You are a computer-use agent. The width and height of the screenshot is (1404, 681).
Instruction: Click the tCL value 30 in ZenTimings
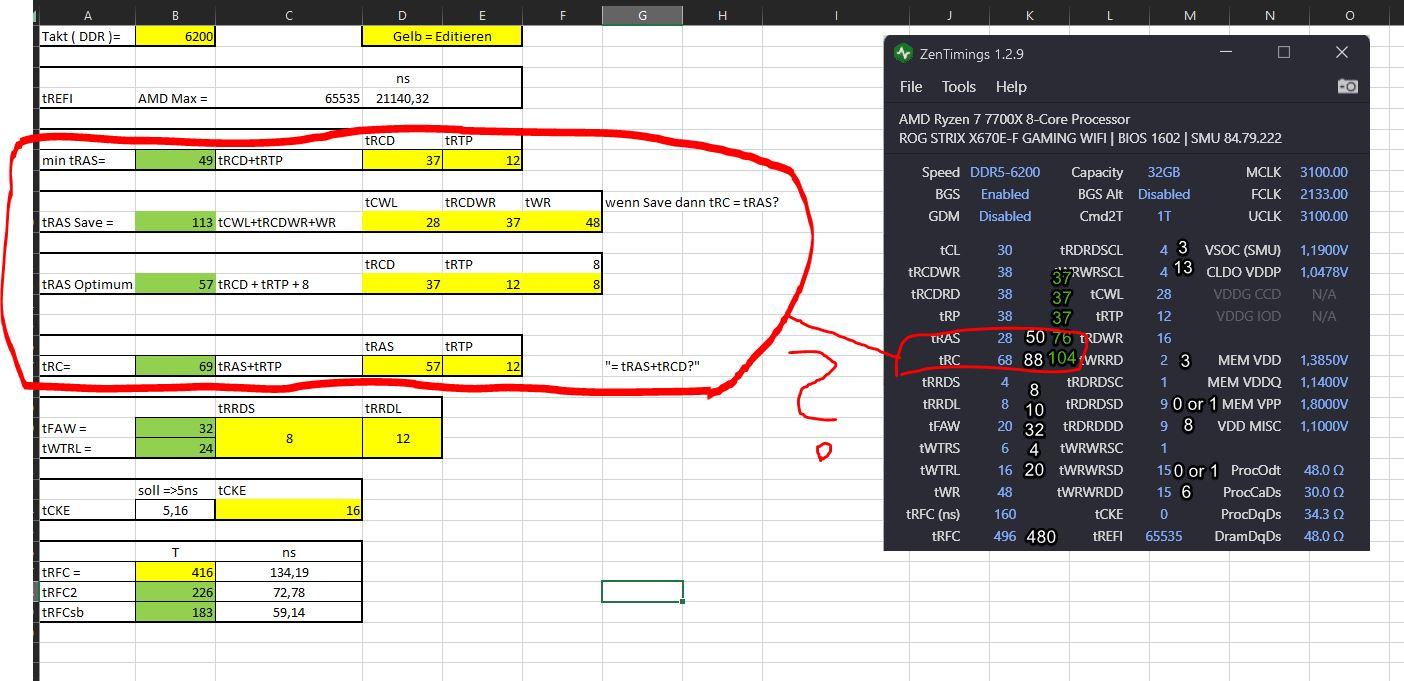[x=1005, y=250]
